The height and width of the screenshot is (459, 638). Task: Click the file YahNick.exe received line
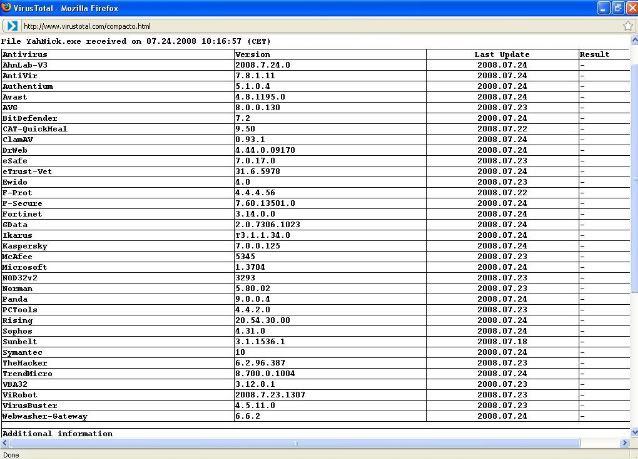coord(135,42)
